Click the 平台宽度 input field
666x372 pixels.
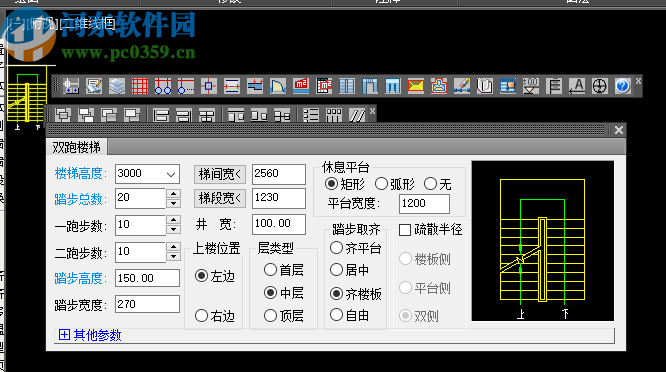424,203
